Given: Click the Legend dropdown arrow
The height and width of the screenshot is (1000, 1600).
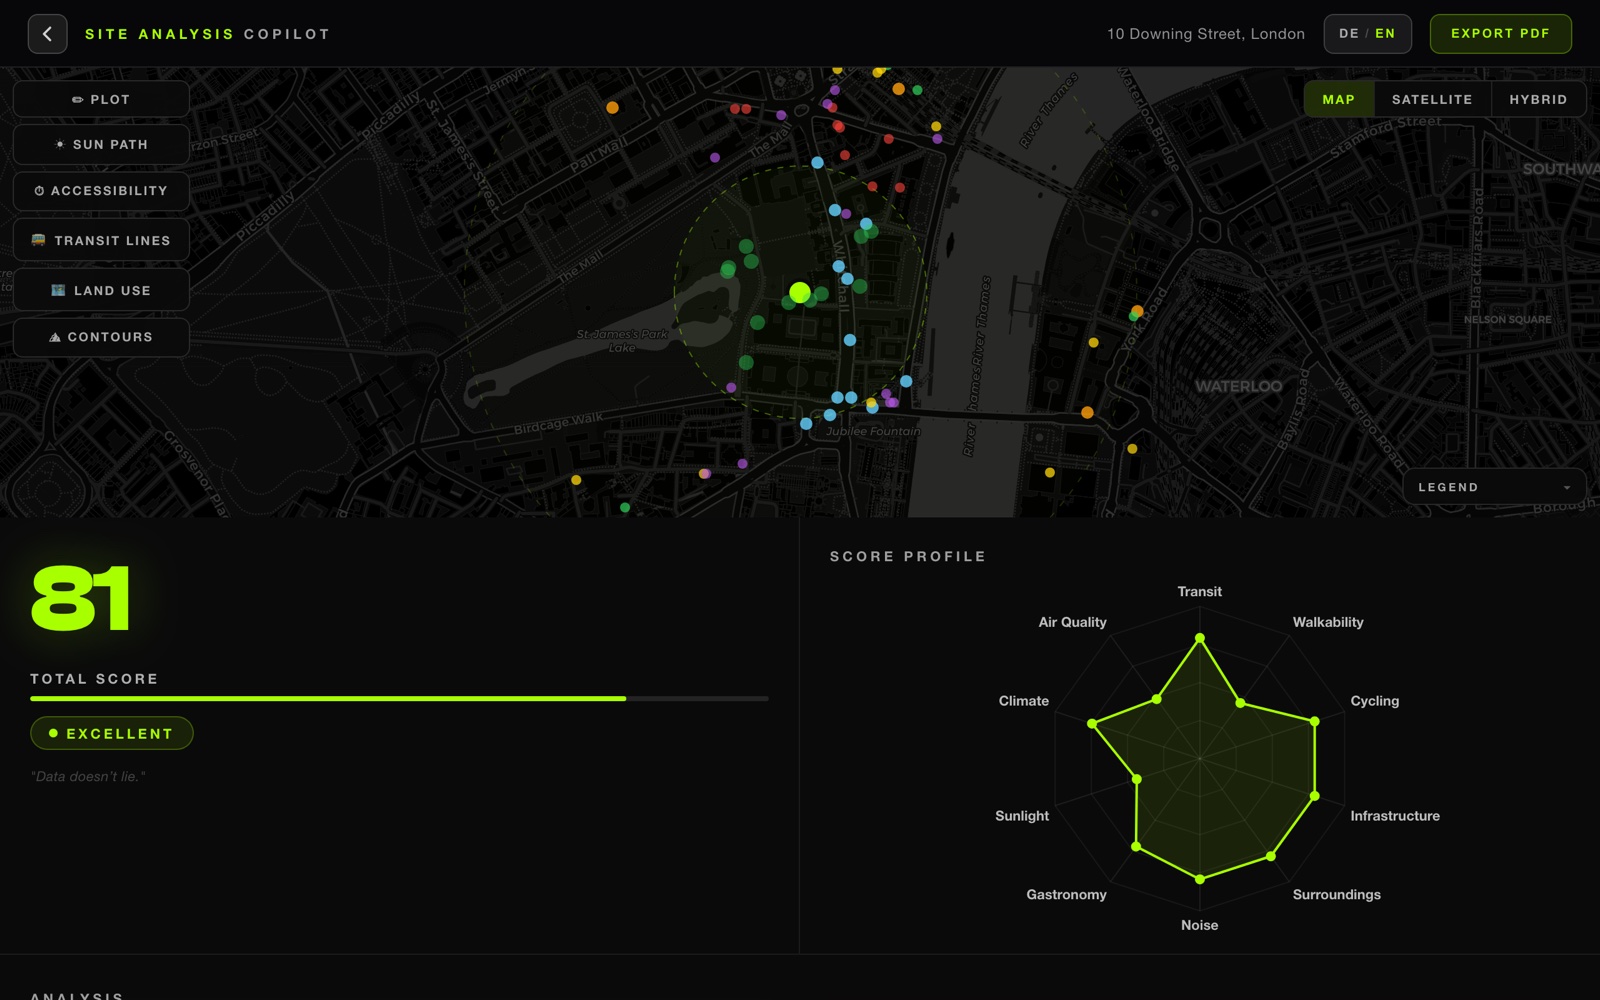Looking at the screenshot, I should (x=1567, y=488).
